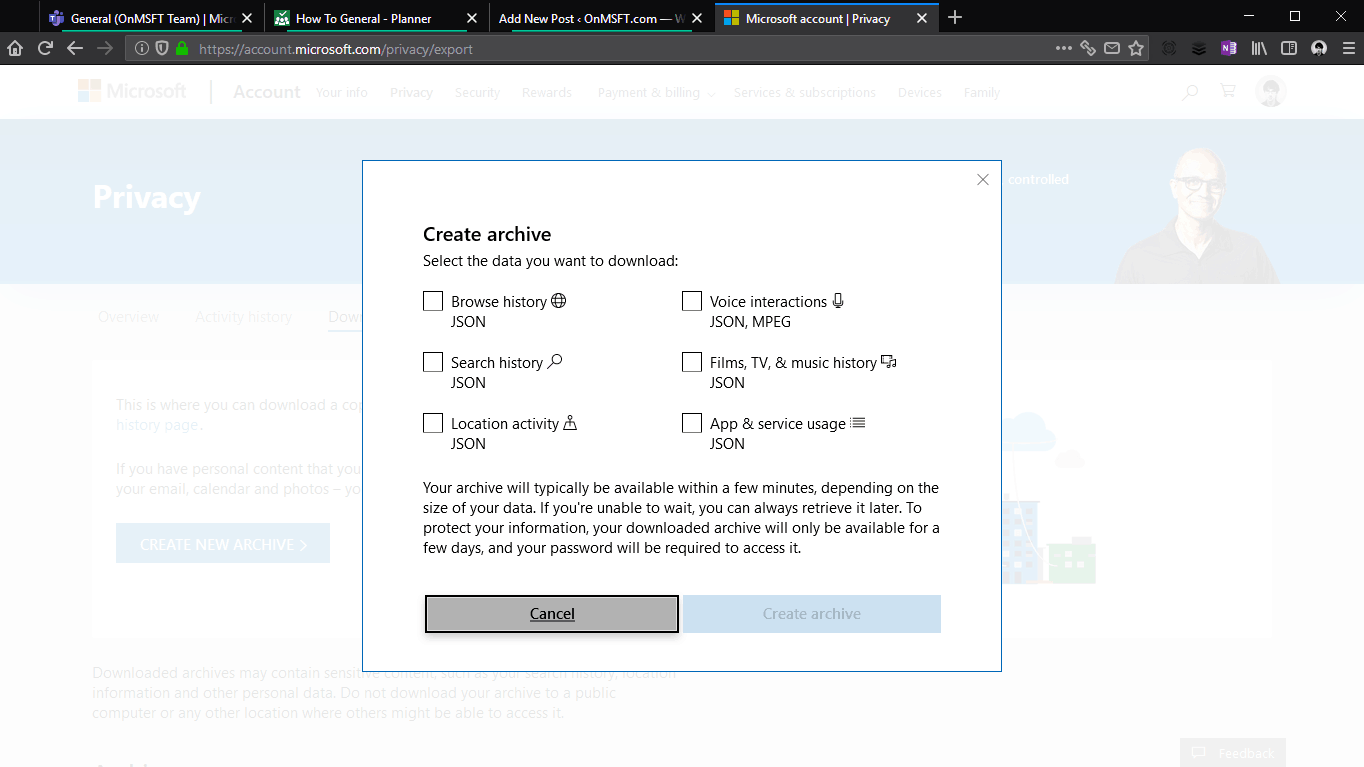Click the green padlock connection icon
The image size is (1364, 767).
(181, 48)
